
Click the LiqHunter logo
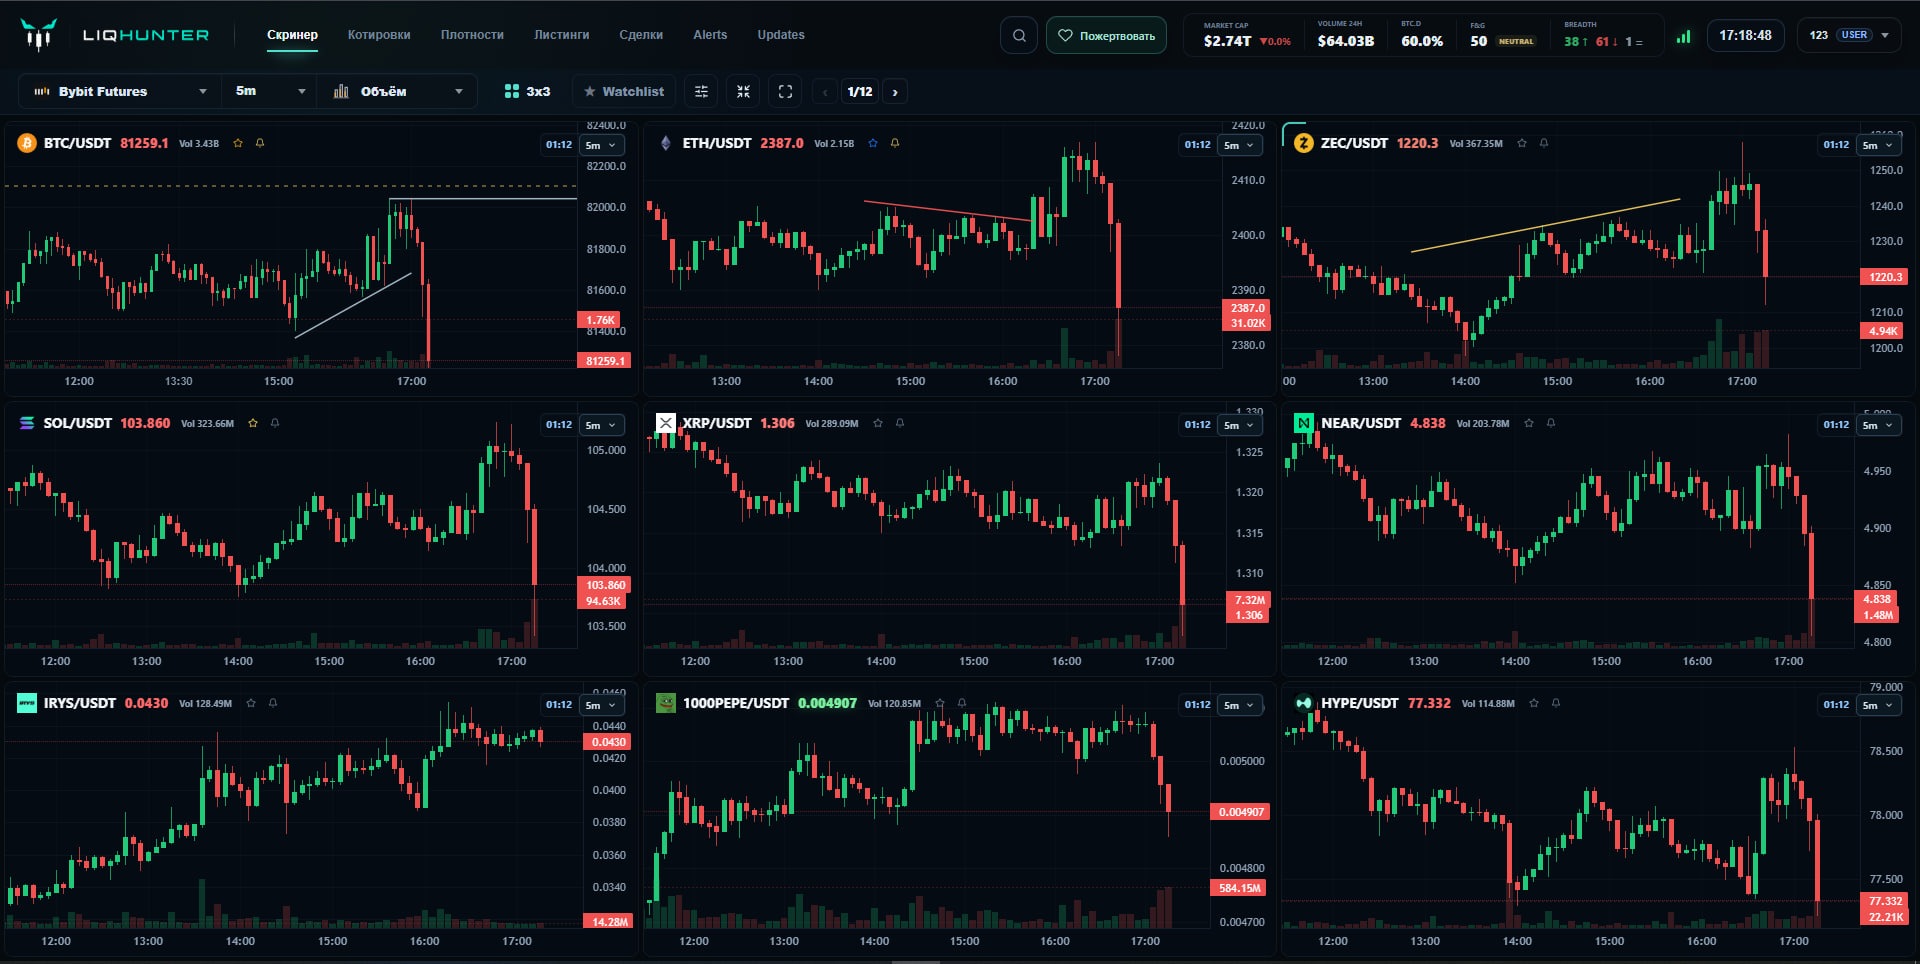click(x=114, y=35)
